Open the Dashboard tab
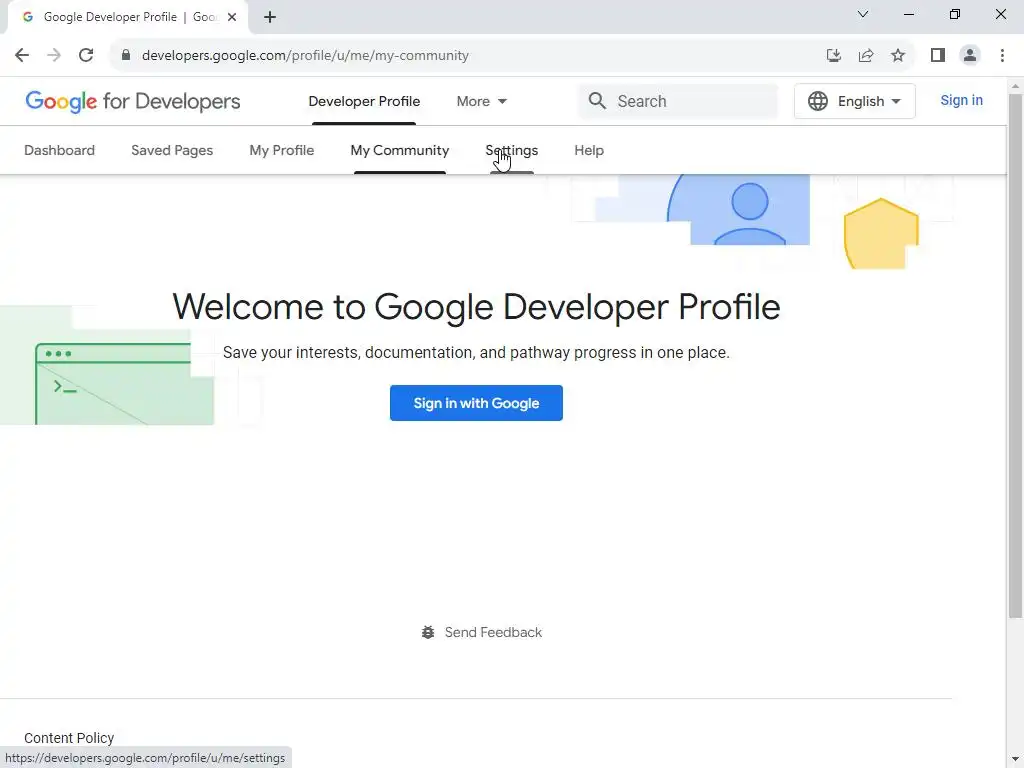This screenshot has height=768, width=1024. [59, 150]
